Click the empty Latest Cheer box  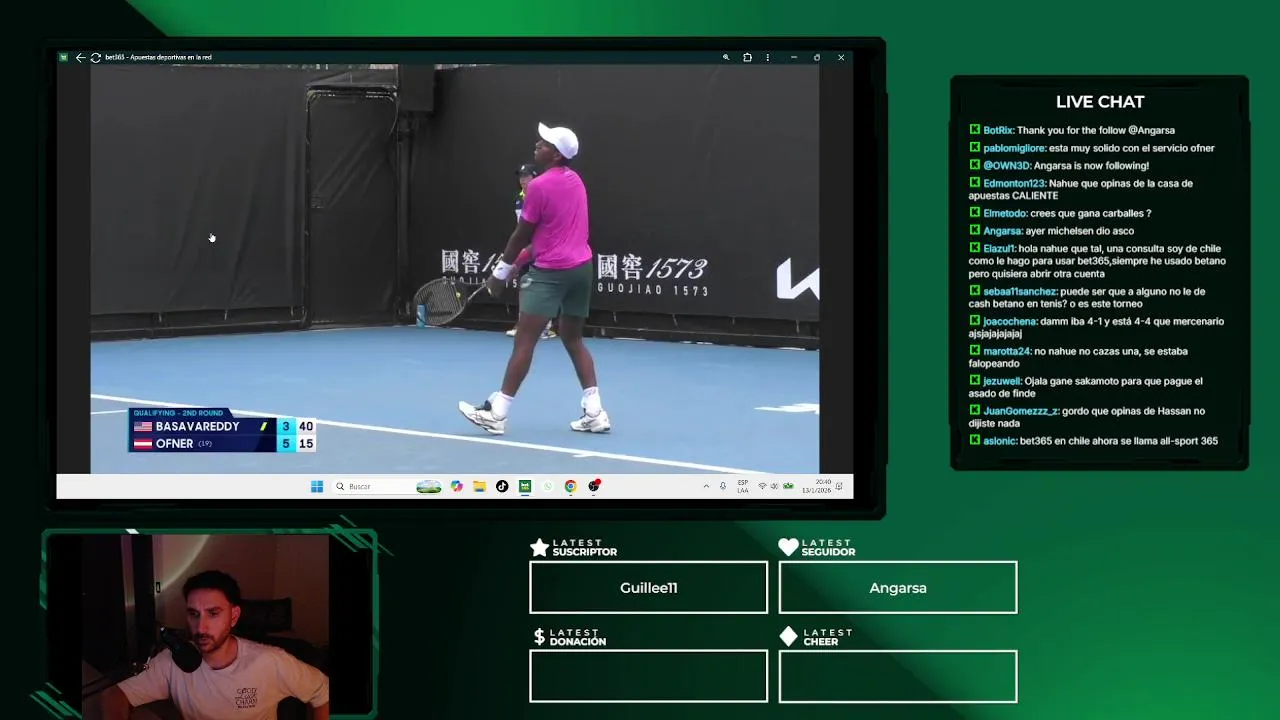tap(898, 676)
